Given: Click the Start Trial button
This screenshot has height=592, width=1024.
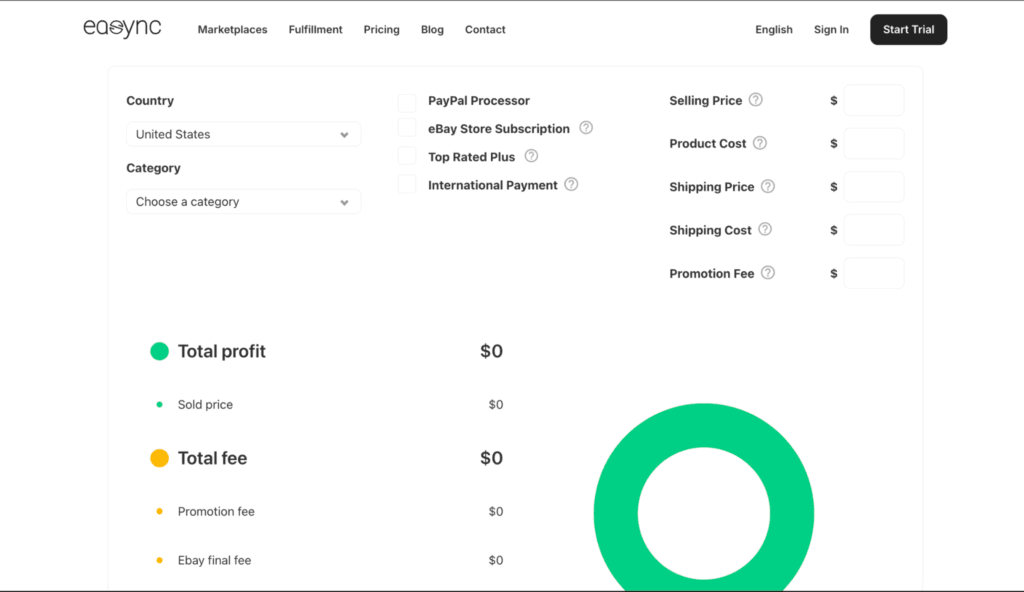Looking at the screenshot, I should click(908, 29).
